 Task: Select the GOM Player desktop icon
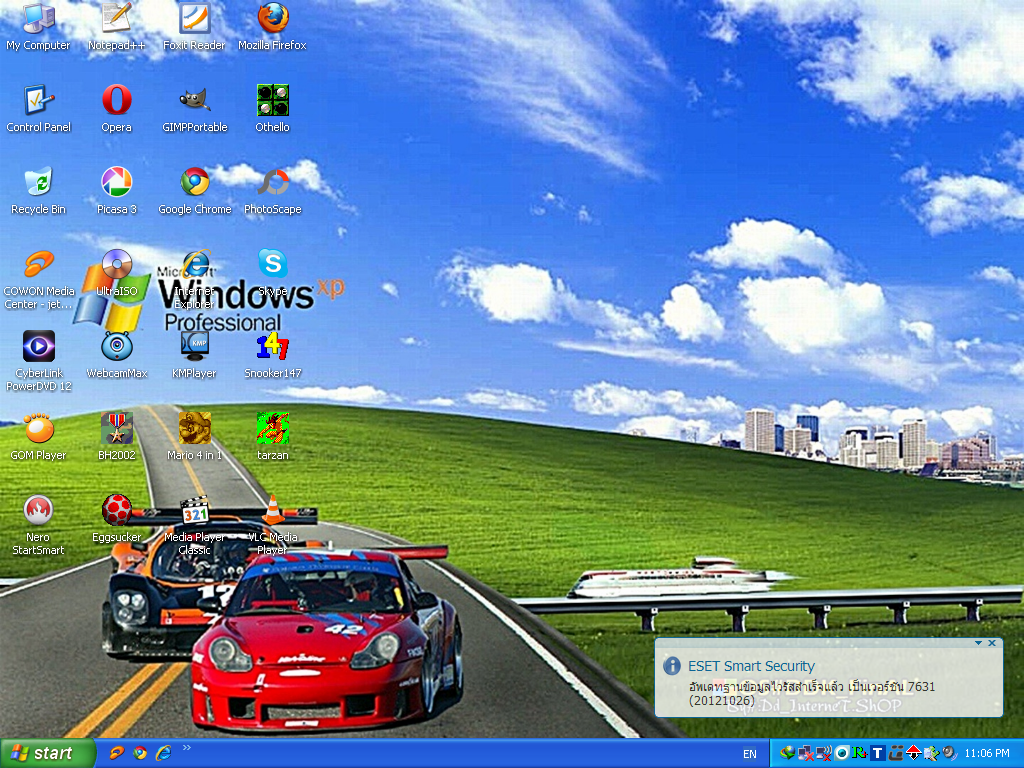39,437
